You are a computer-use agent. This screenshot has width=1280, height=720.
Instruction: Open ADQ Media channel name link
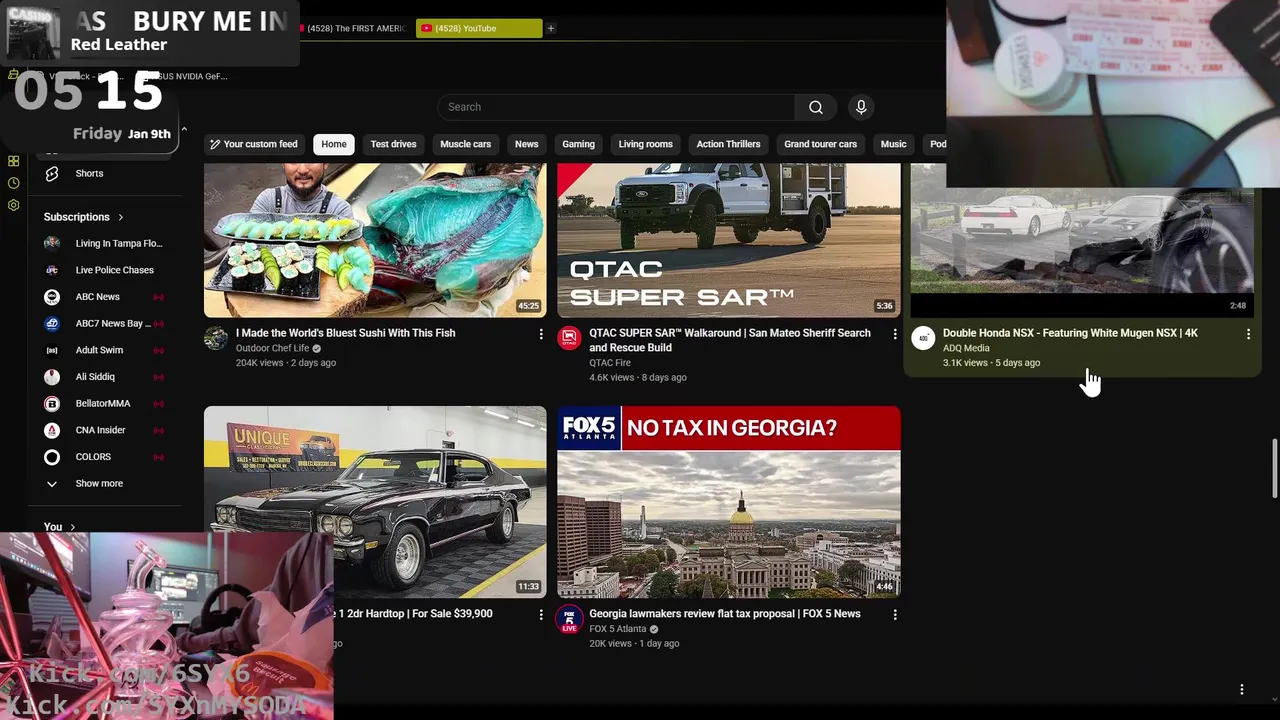(x=966, y=348)
